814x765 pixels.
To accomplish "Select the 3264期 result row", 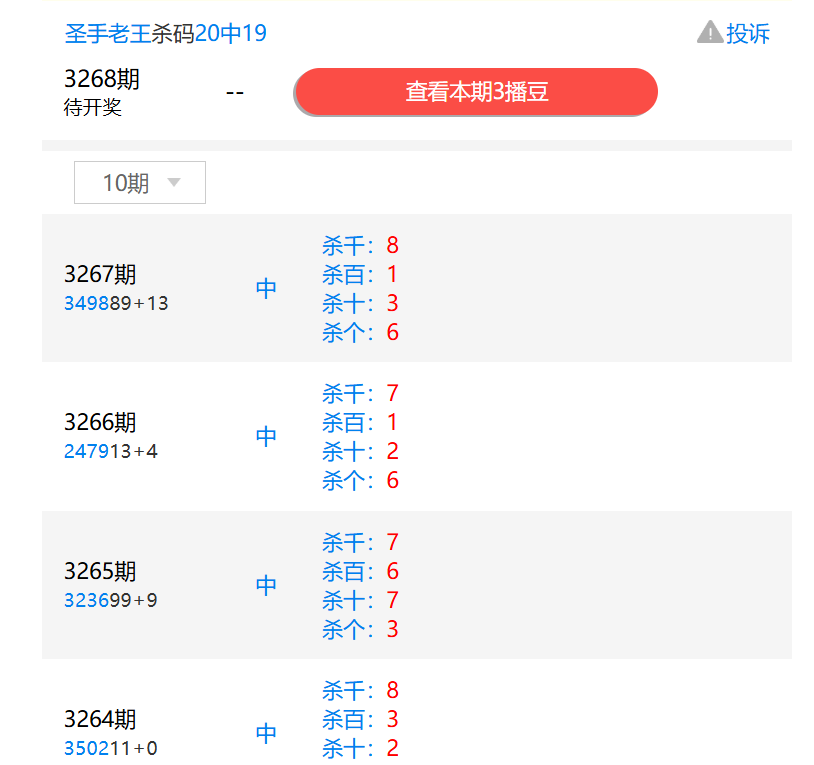I will point(416,720).
